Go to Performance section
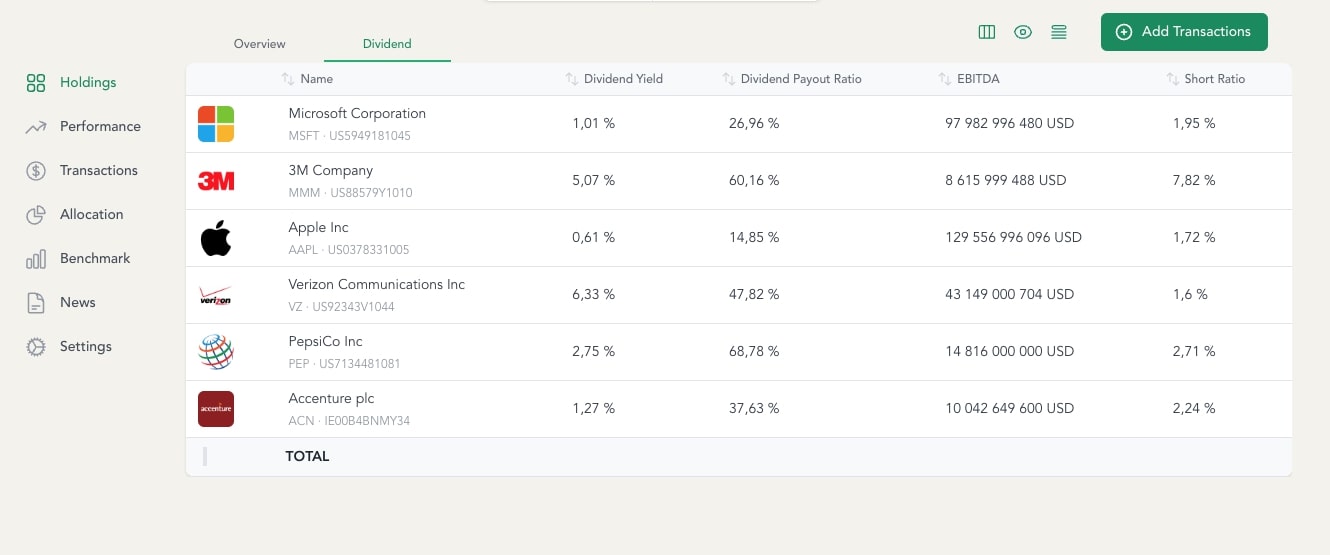The height and width of the screenshot is (555, 1330). (100, 127)
